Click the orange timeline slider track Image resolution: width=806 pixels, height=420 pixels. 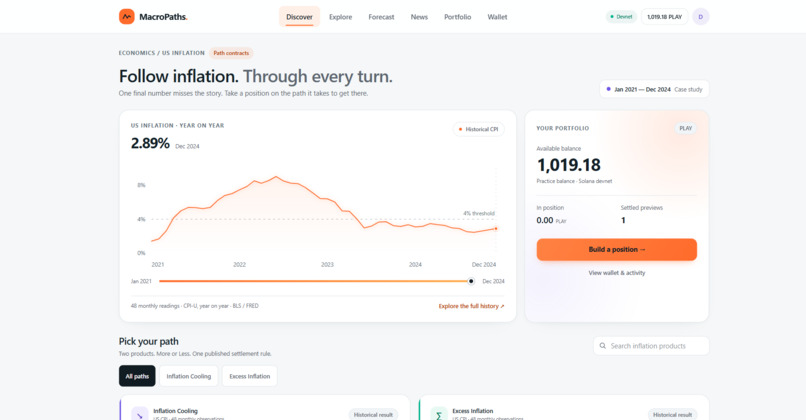click(315, 281)
